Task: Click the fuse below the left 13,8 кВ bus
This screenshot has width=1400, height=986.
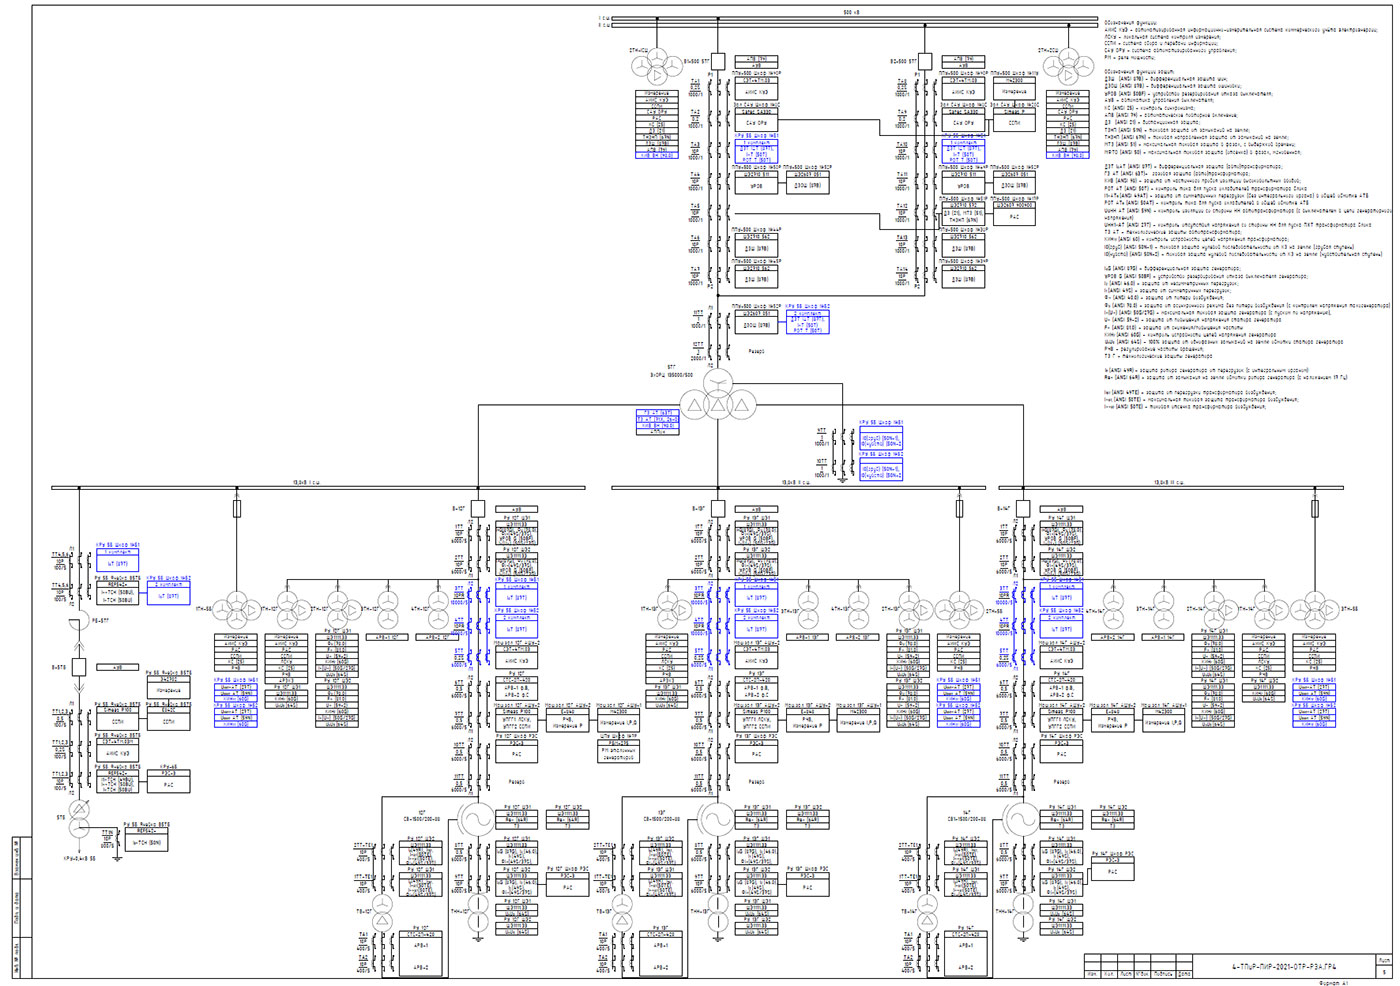Action: point(237,509)
